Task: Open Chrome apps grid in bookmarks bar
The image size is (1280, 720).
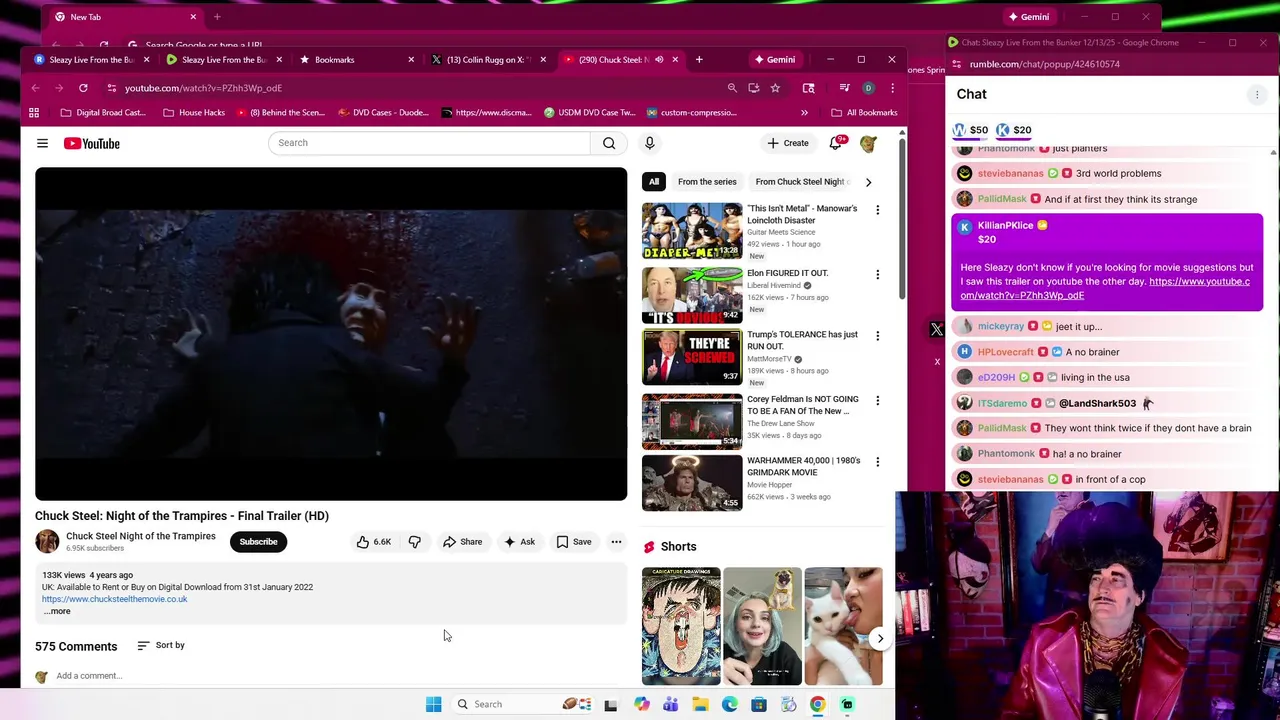Action: click(x=34, y=113)
